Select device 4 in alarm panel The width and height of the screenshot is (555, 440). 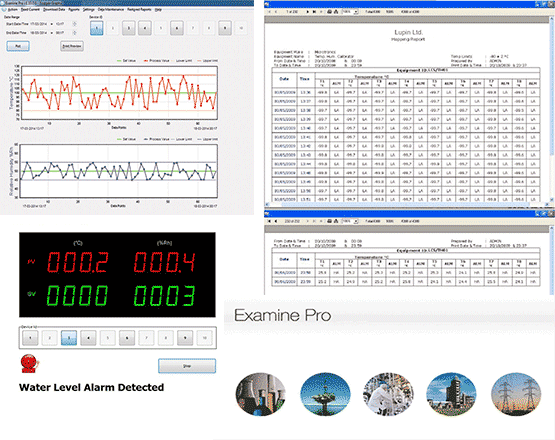tap(88, 338)
